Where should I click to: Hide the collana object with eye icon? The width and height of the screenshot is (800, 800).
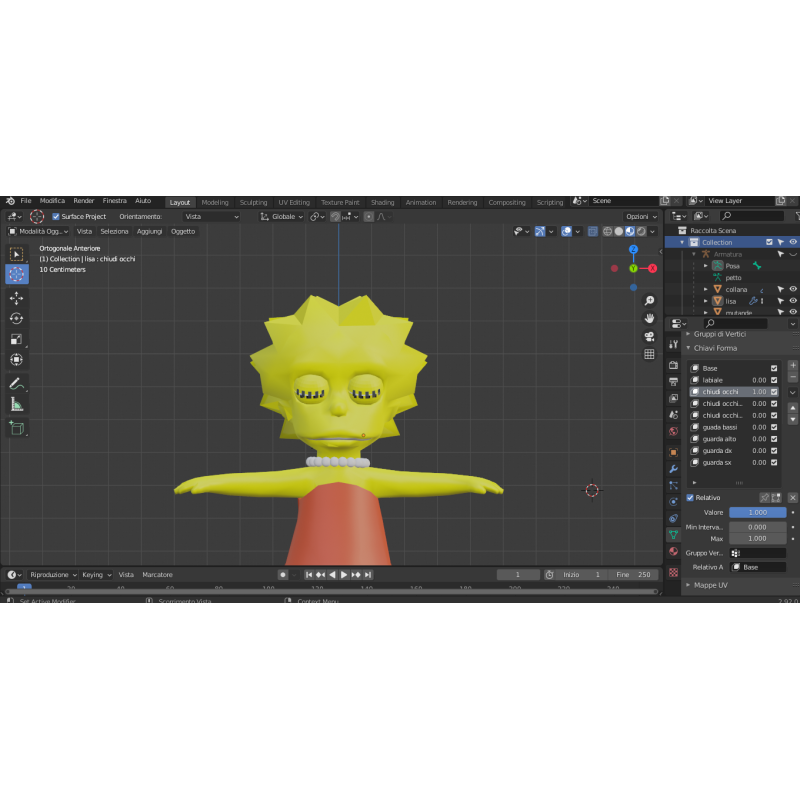point(793,289)
